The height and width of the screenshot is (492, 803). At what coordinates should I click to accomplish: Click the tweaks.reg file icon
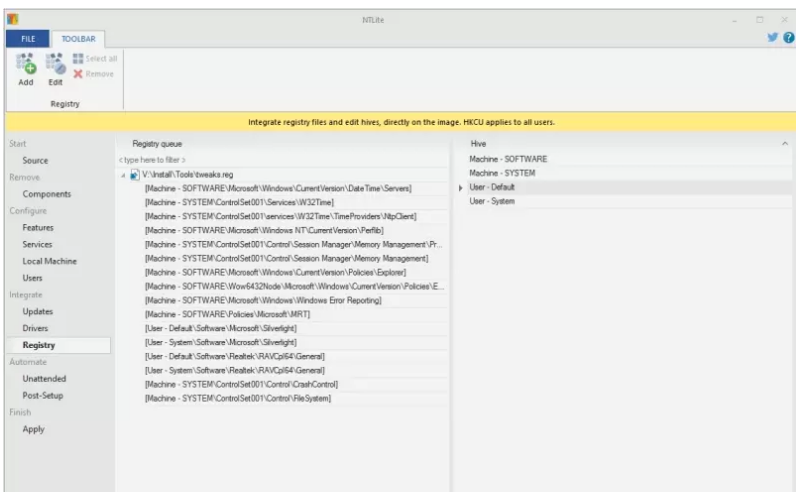pos(135,175)
